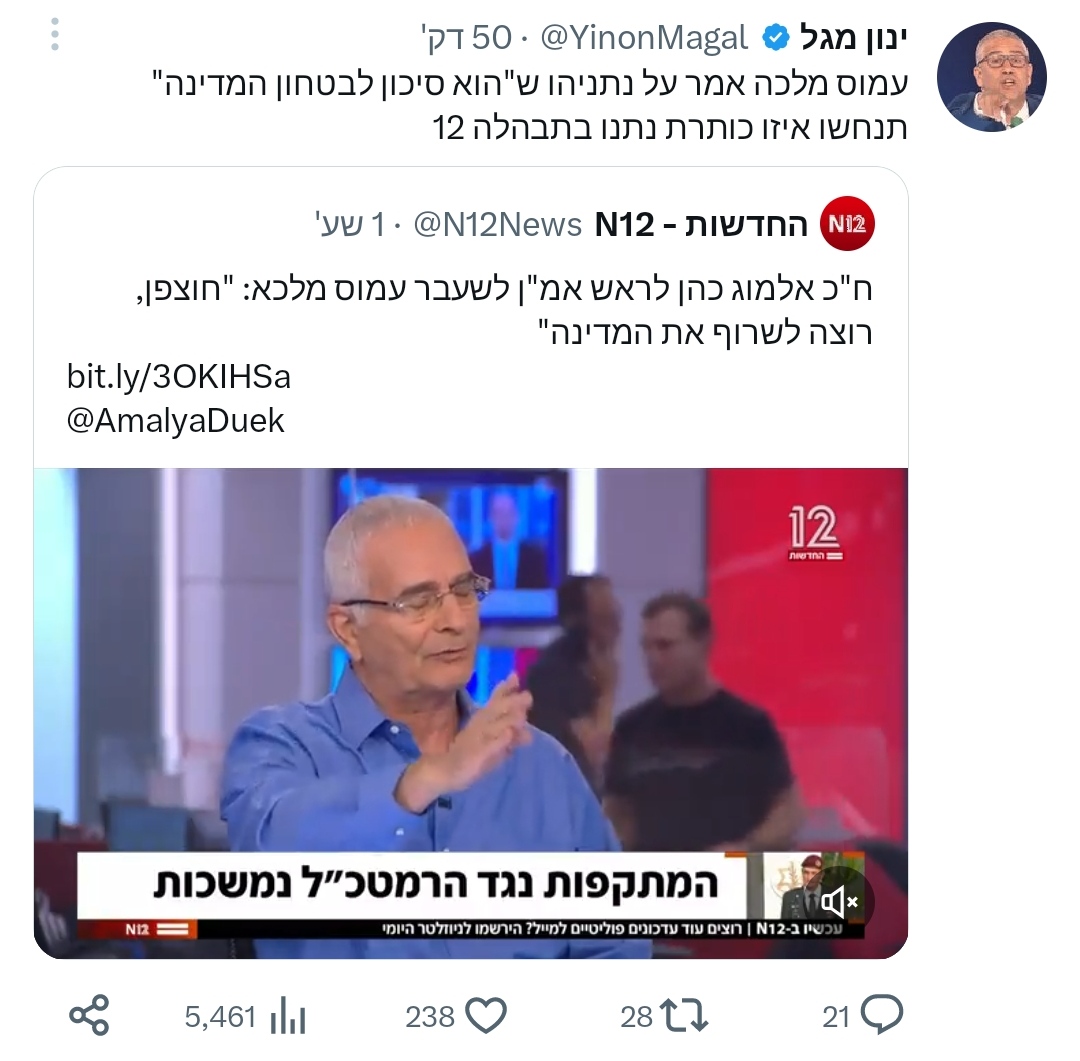1080x1061 pixels.
Task: Click the 12 channel logo in video
Action: (x=814, y=533)
